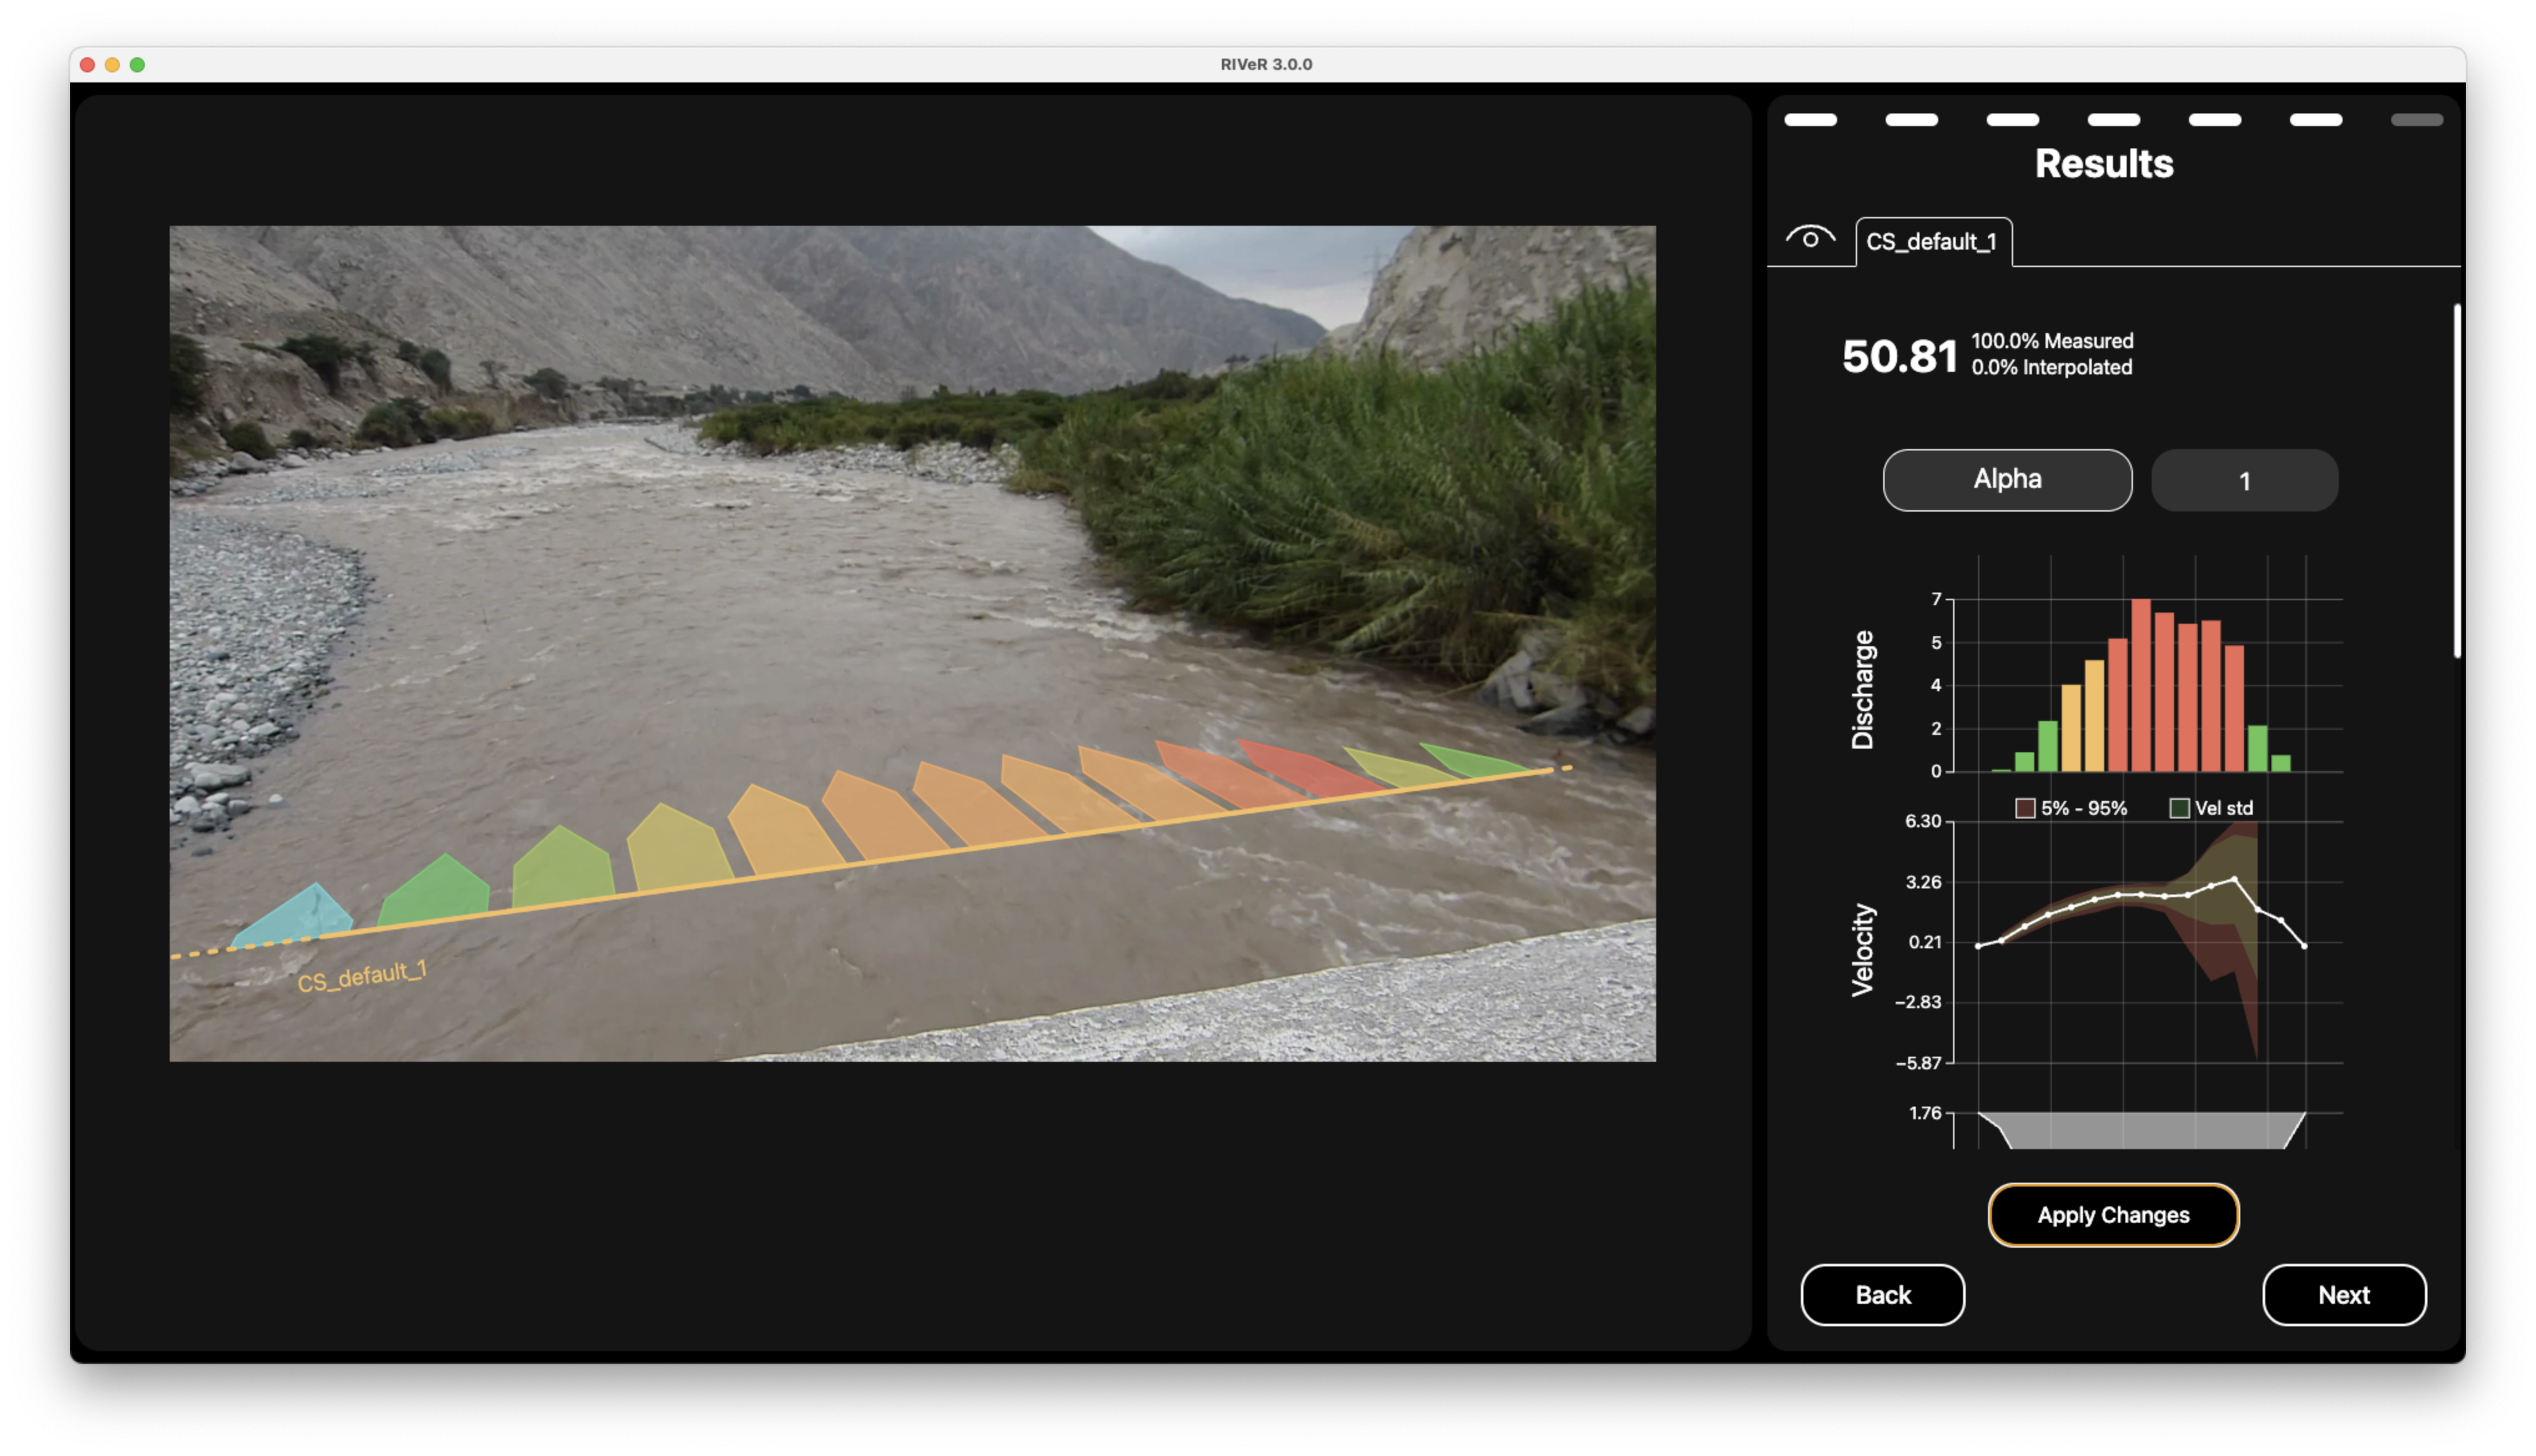Toggle the eye icon beside the CS_default_1 tab
2536x1456 pixels.
click(x=1810, y=238)
